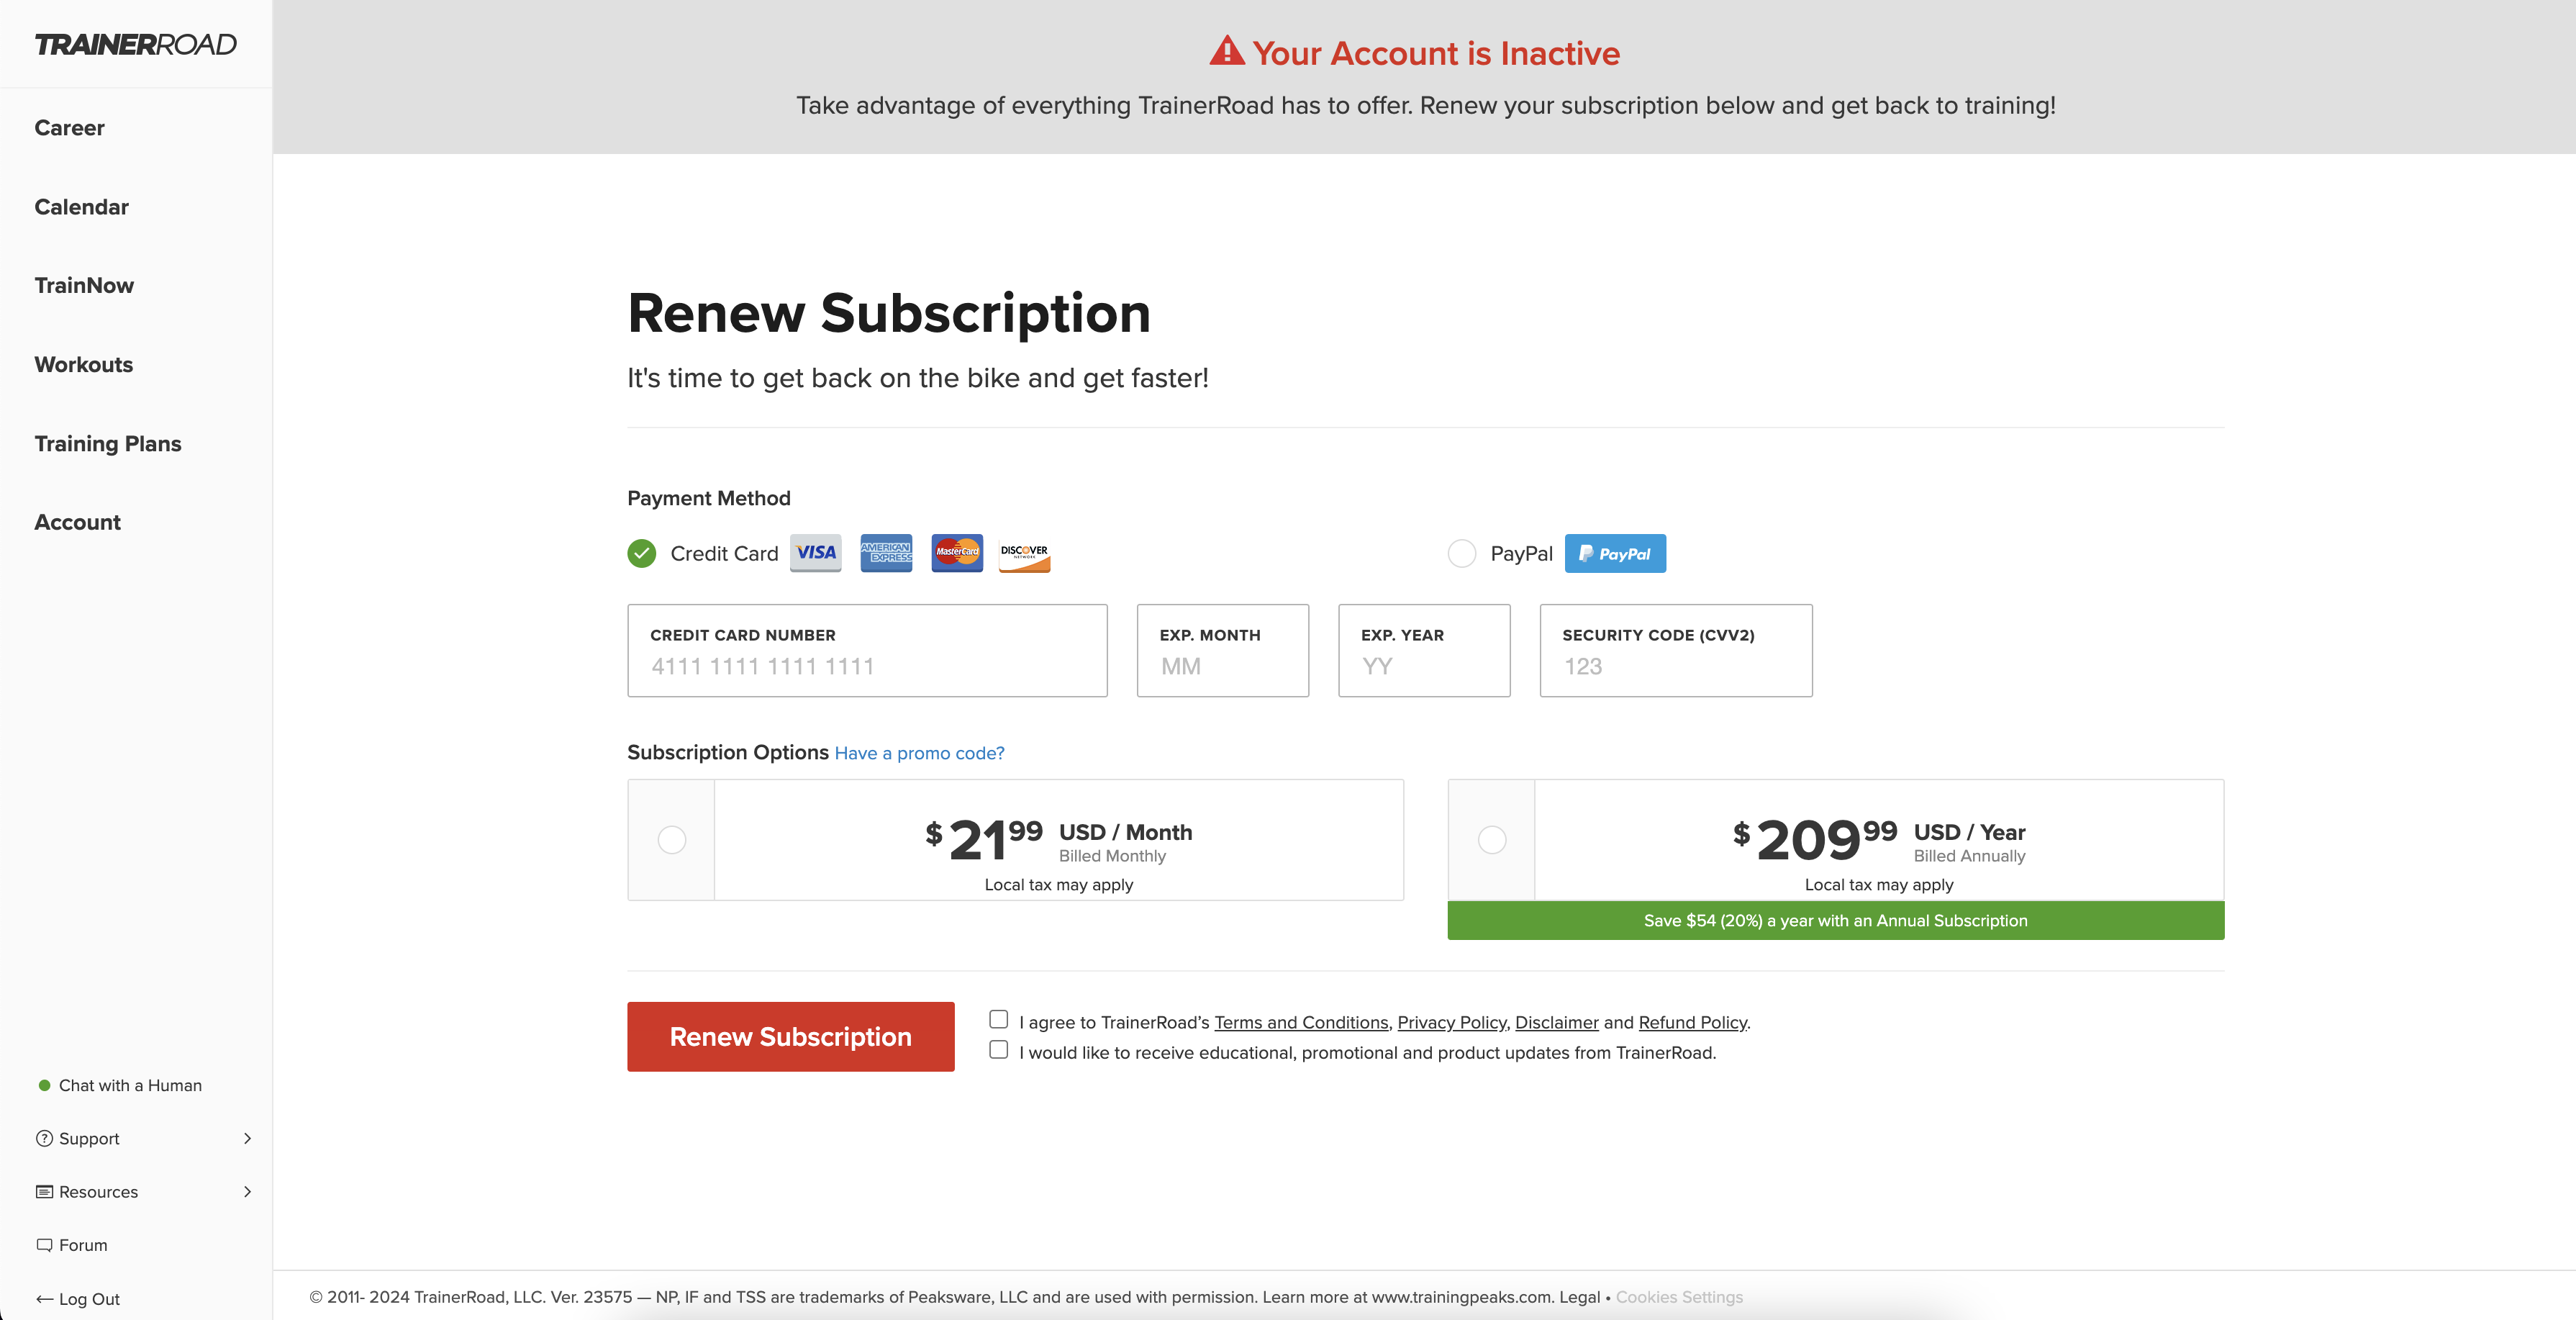Image resolution: width=2576 pixels, height=1320 pixels.
Task: Click the credit card number field
Action: (867, 650)
